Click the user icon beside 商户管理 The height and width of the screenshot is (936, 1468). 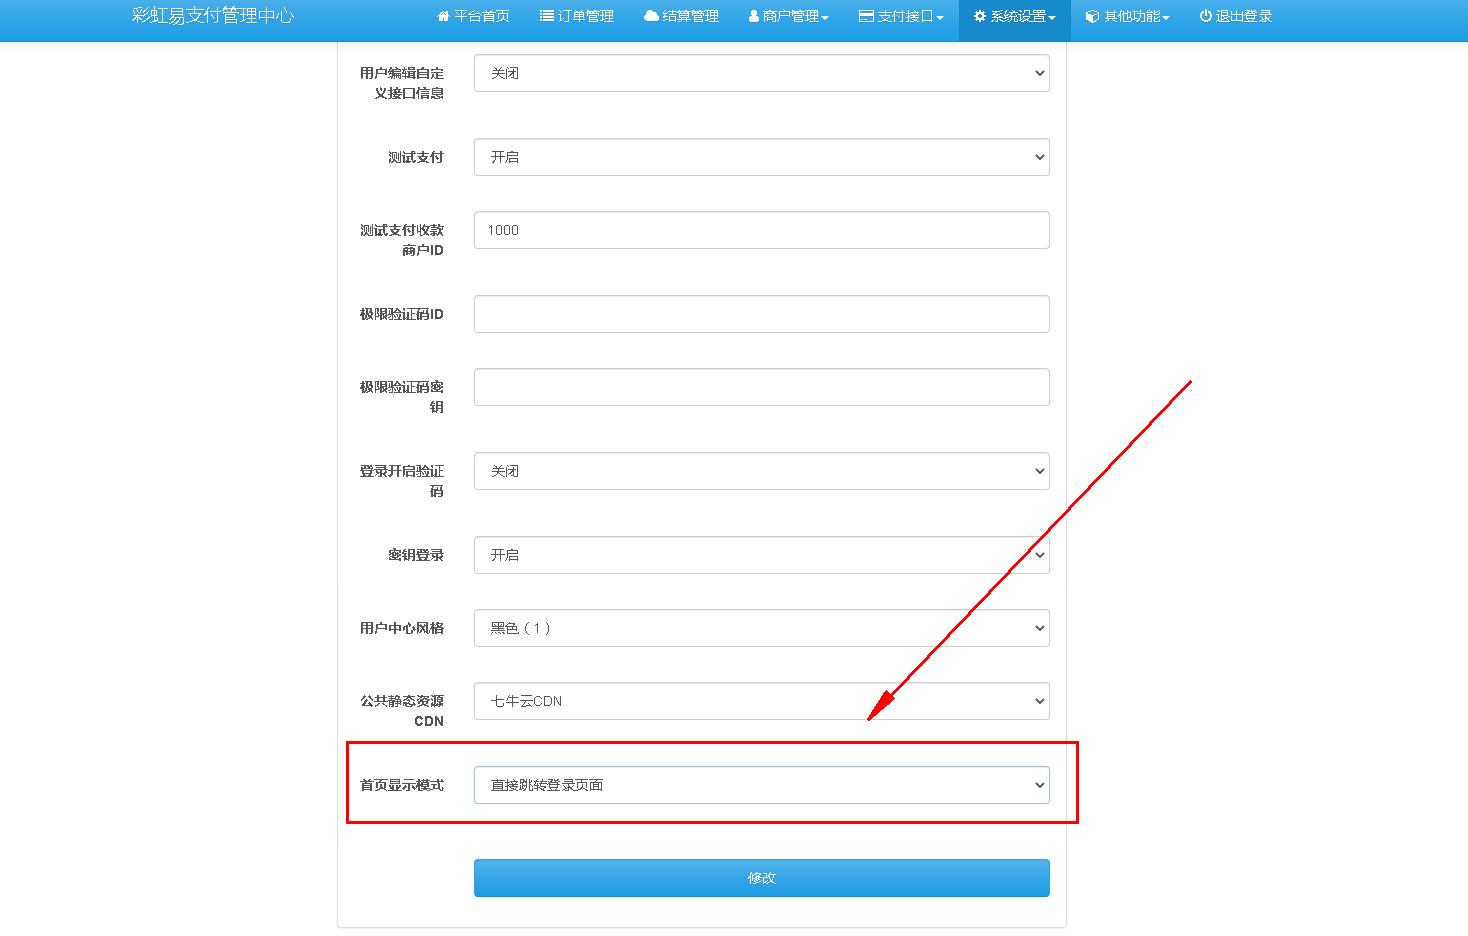pos(754,16)
